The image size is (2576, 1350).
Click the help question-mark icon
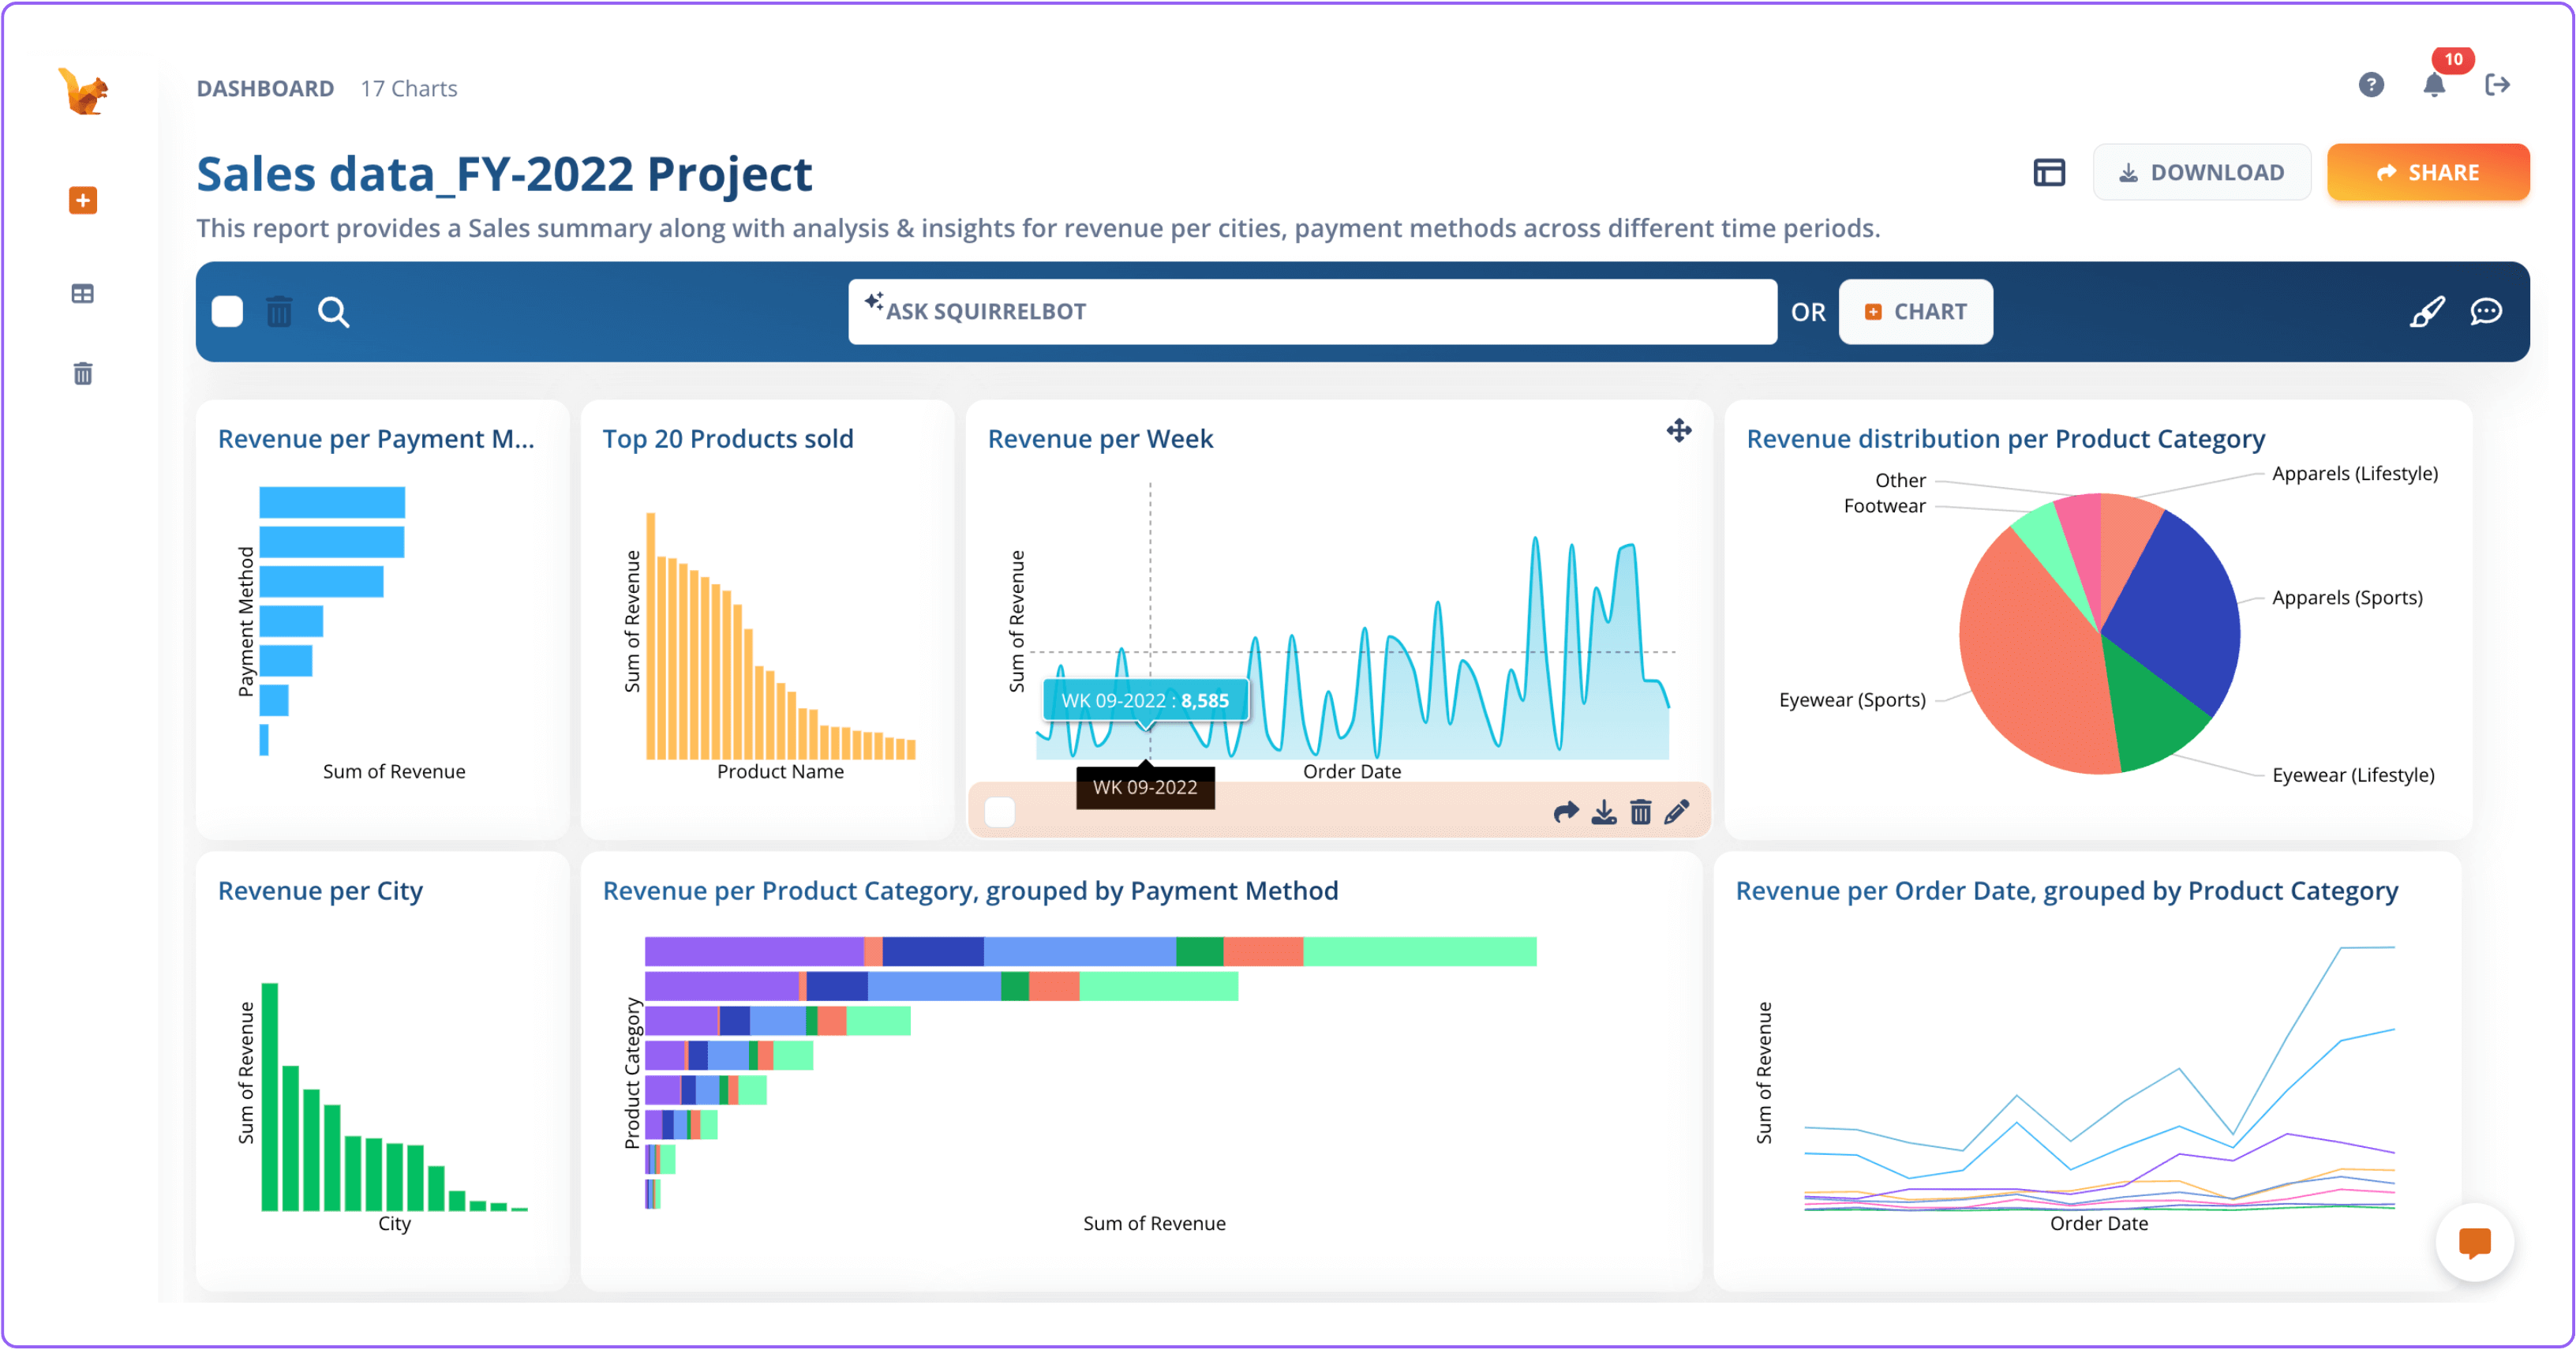pyautogui.click(x=2370, y=85)
